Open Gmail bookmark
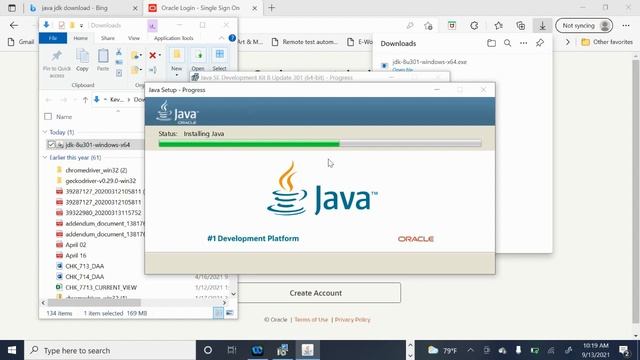Image resolution: width=640 pixels, height=360 pixels. pyautogui.click(x=21, y=42)
